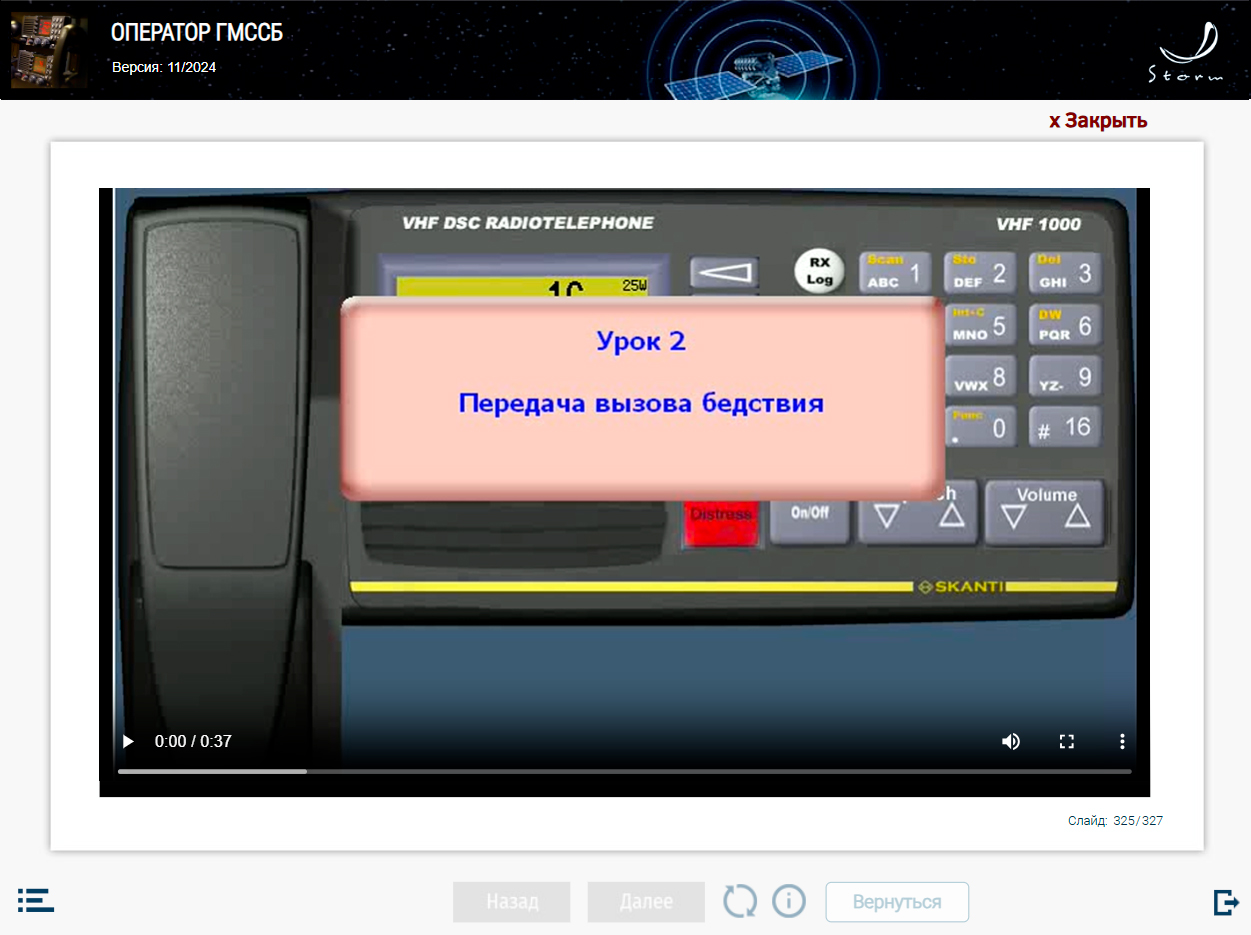
Task: Click the Назад button
Action: [512, 902]
